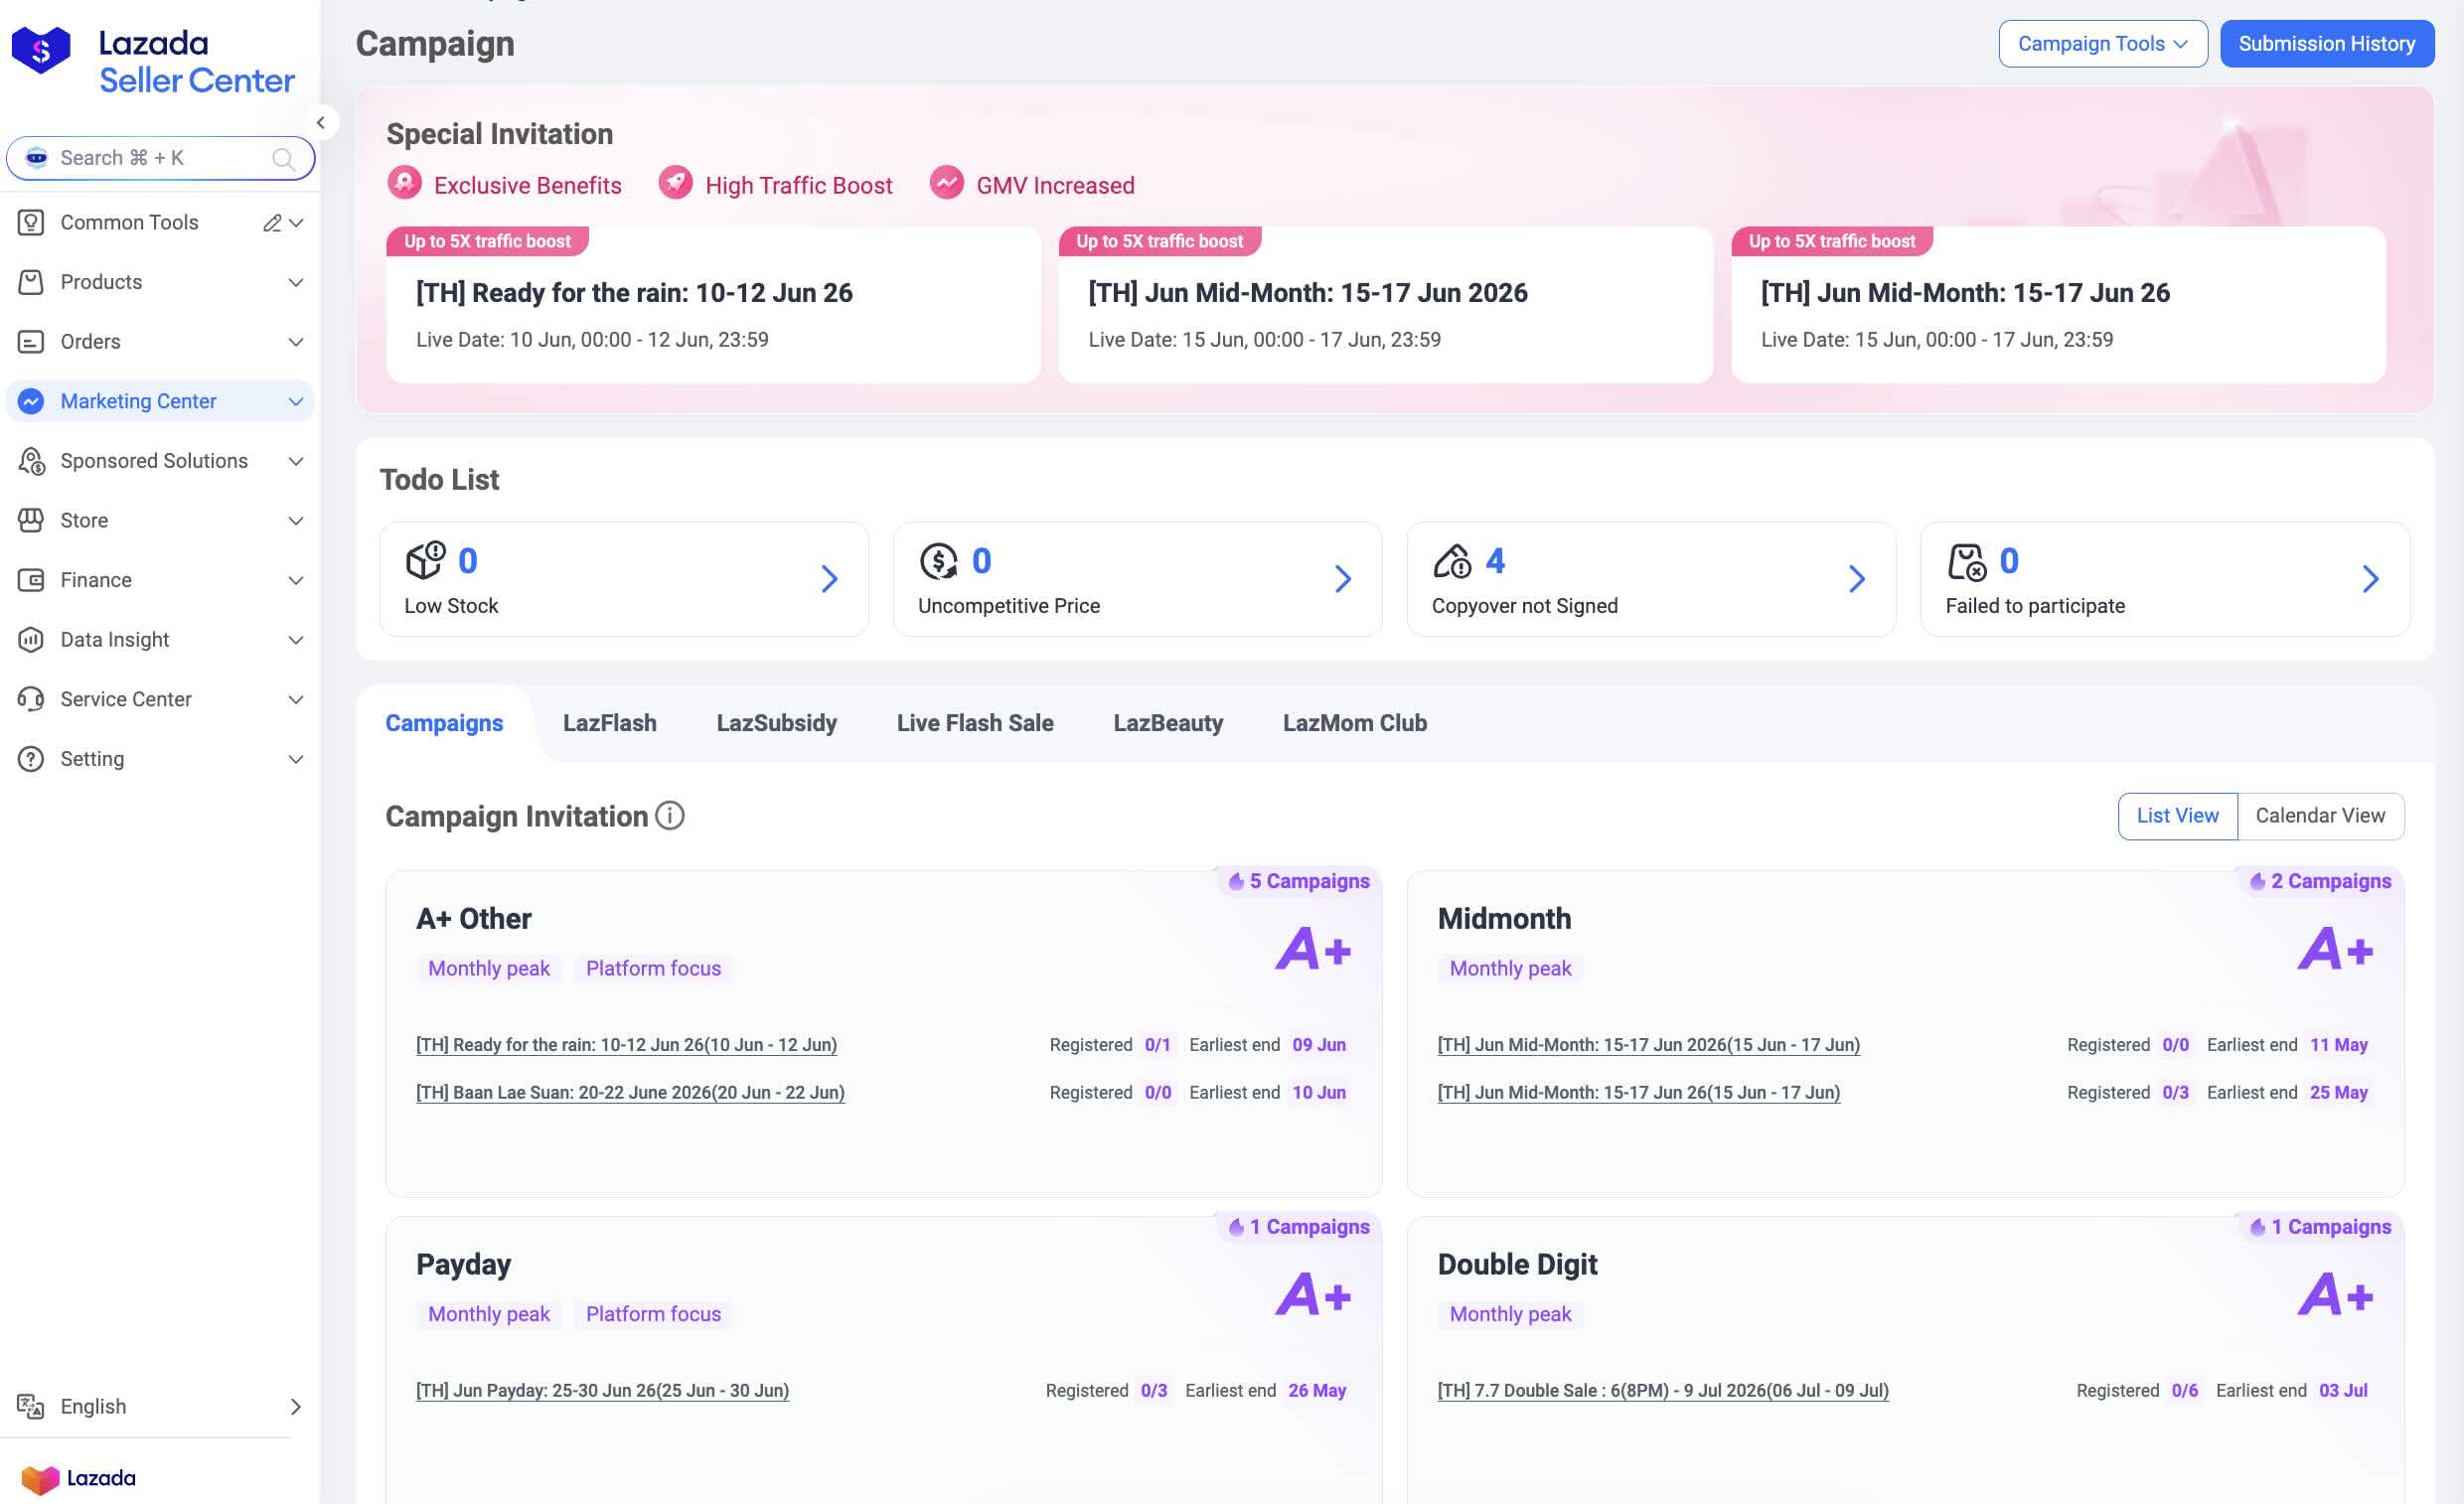Open 7.7 Double Sale campaign link
Screen dimensions: 2464x1504
(x=1663, y=1391)
